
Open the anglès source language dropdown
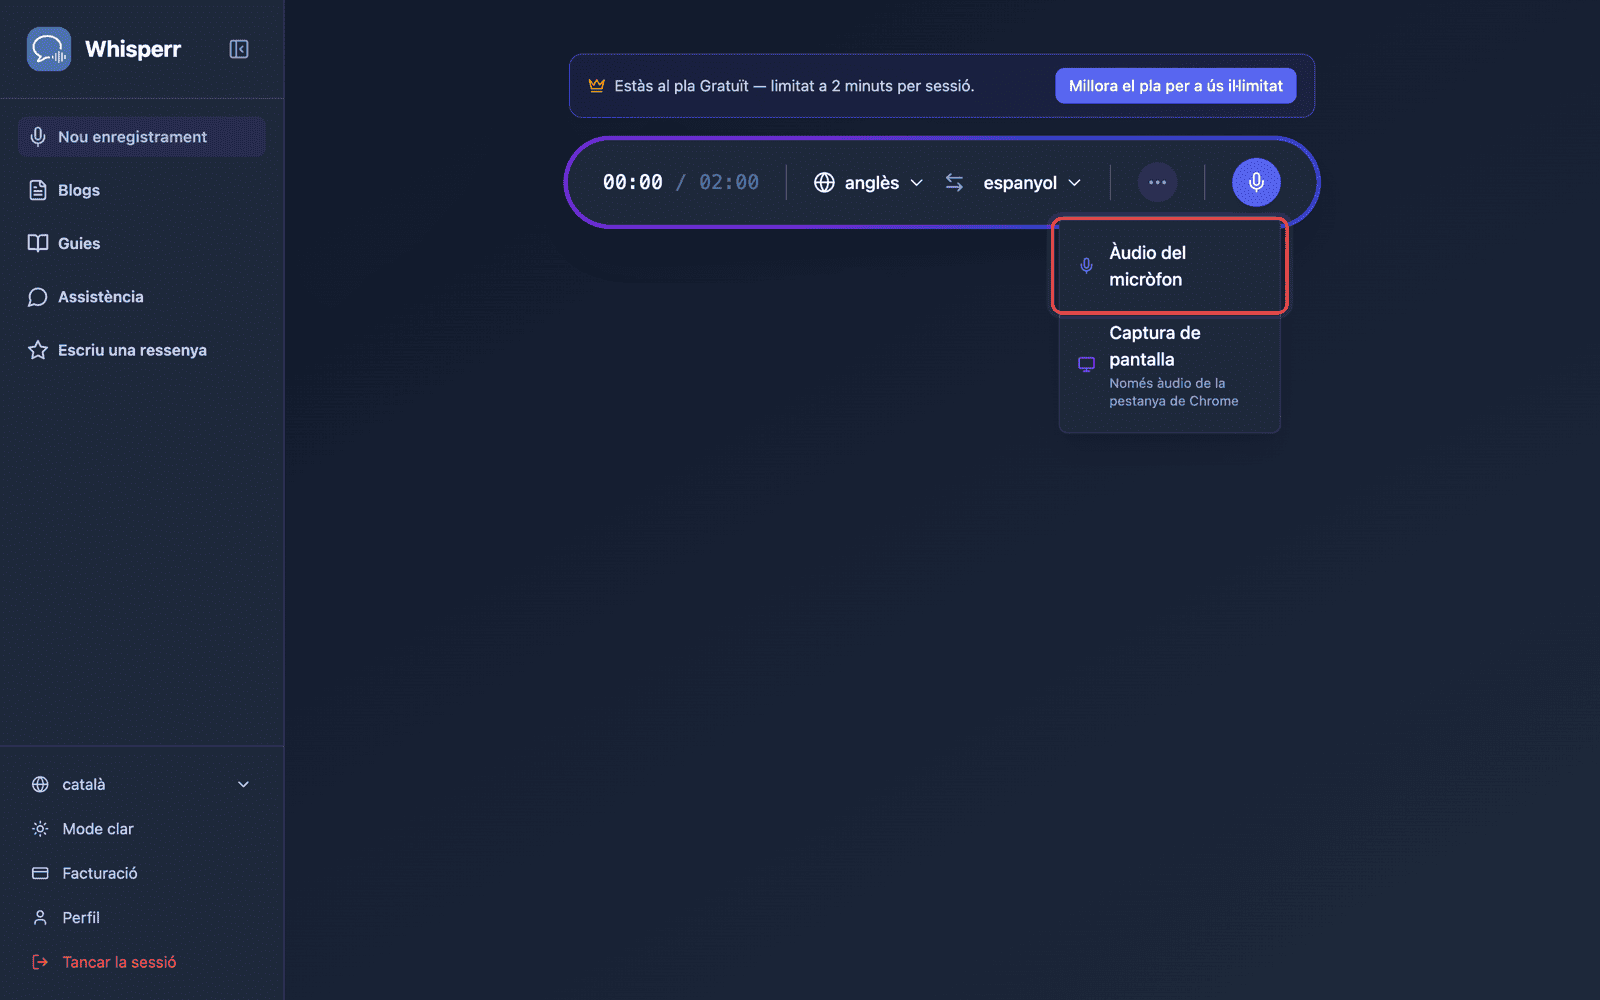pyautogui.click(x=868, y=183)
